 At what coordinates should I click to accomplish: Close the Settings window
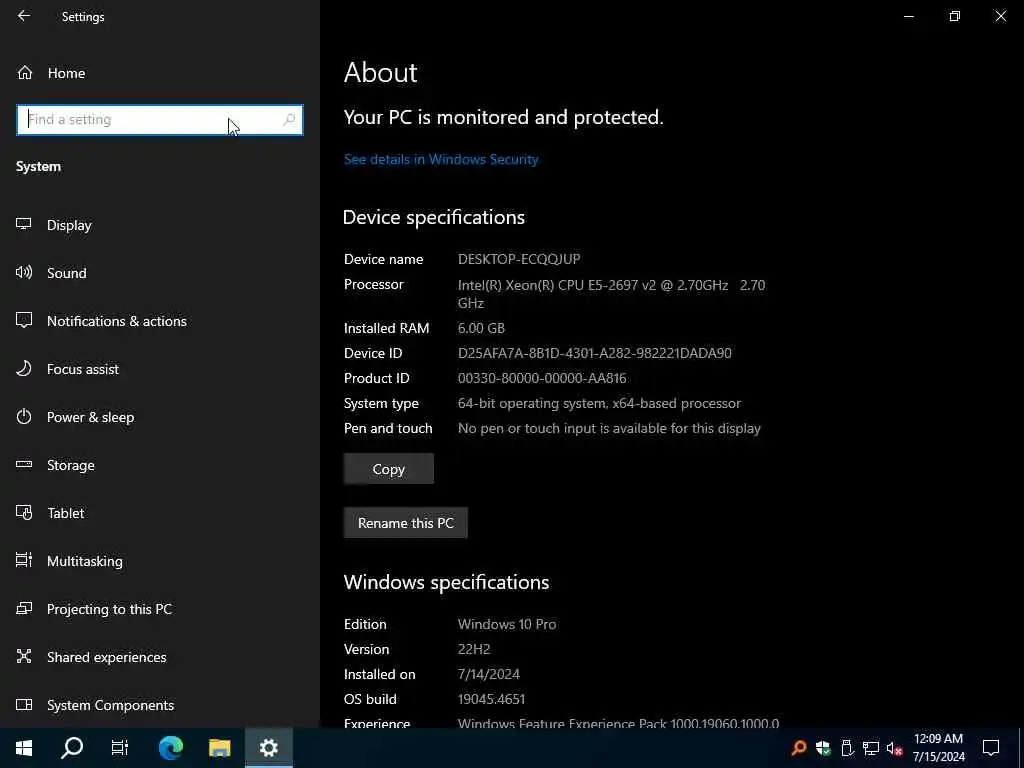pyautogui.click(x=1000, y=16)
